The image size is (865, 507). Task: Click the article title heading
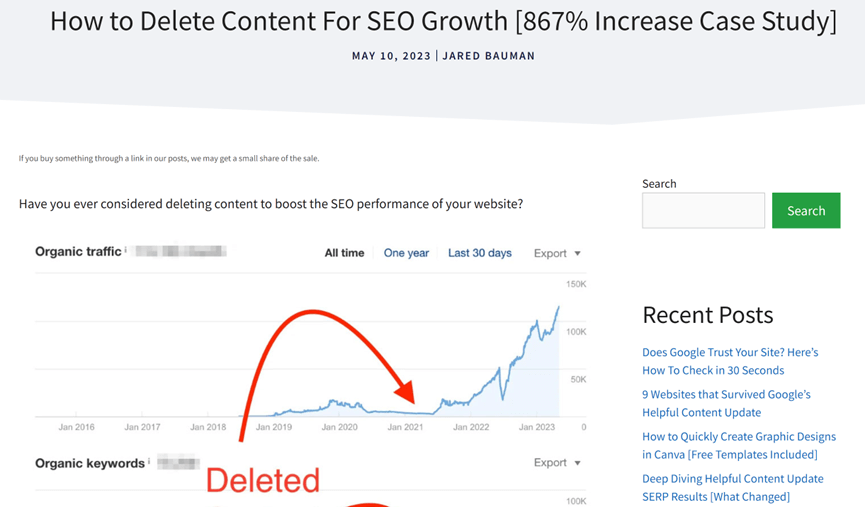[x=444, y=22]
